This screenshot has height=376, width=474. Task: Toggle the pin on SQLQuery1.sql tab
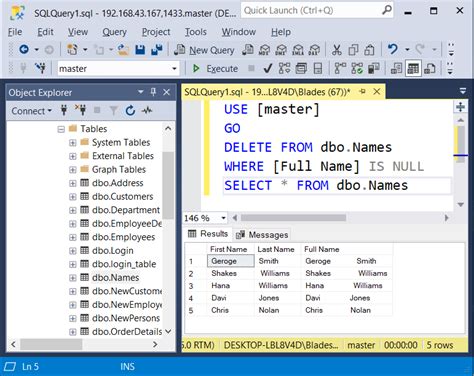coord(363,92)
